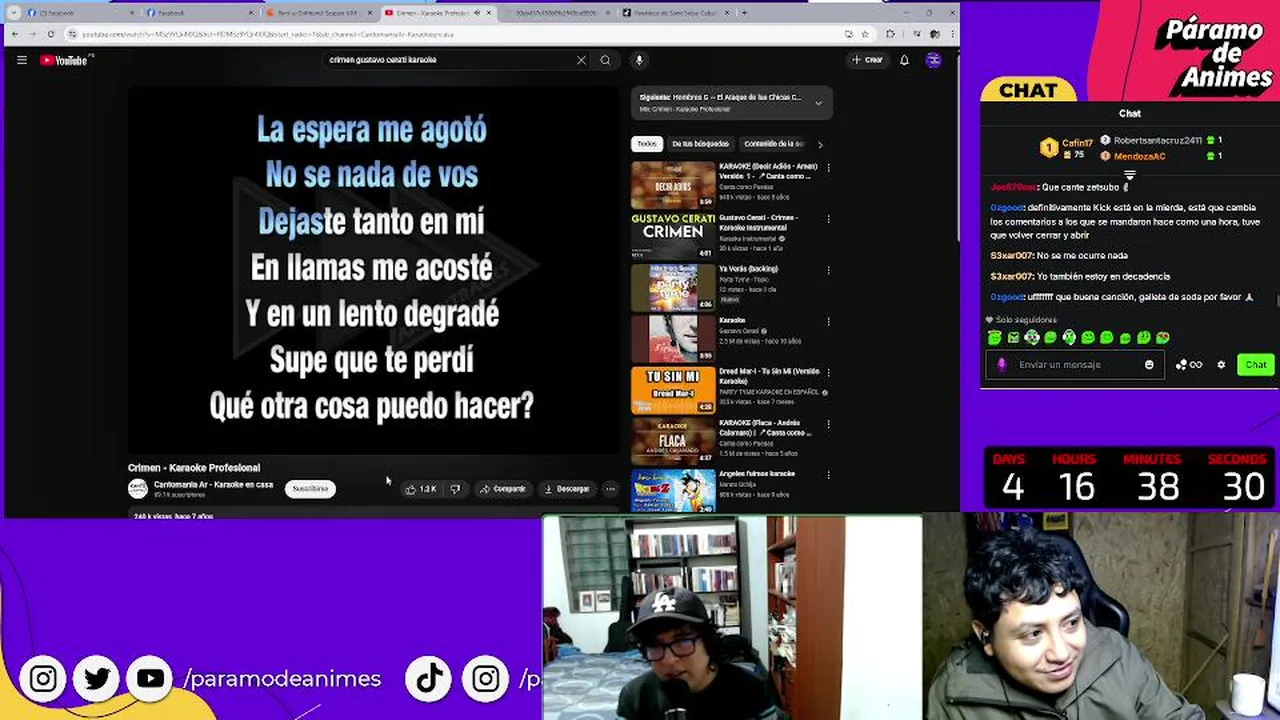The image size is (1280, 720).
Task: Select the Todos filter chip
Action: pos(646,144)
